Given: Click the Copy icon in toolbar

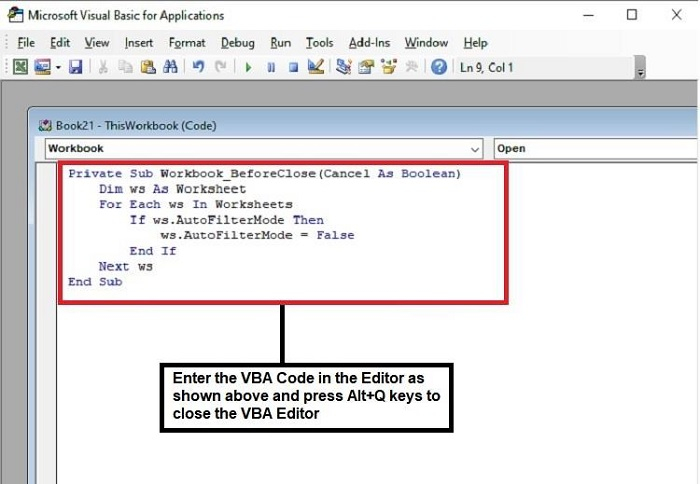Looking at the screenshot, I should [x=125, y=67].
